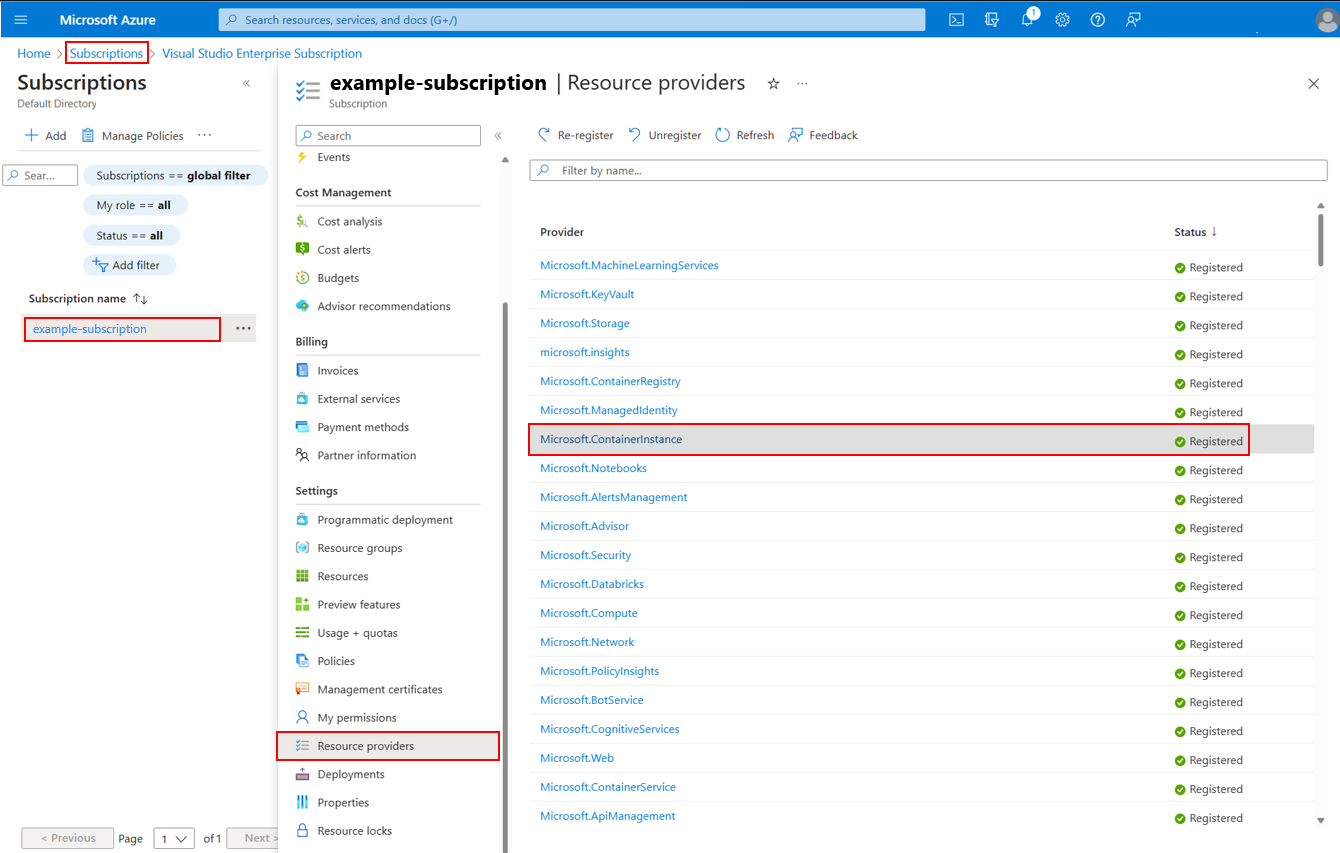
Task: Open the portal settings gear icon
Action: [1062, 19]
